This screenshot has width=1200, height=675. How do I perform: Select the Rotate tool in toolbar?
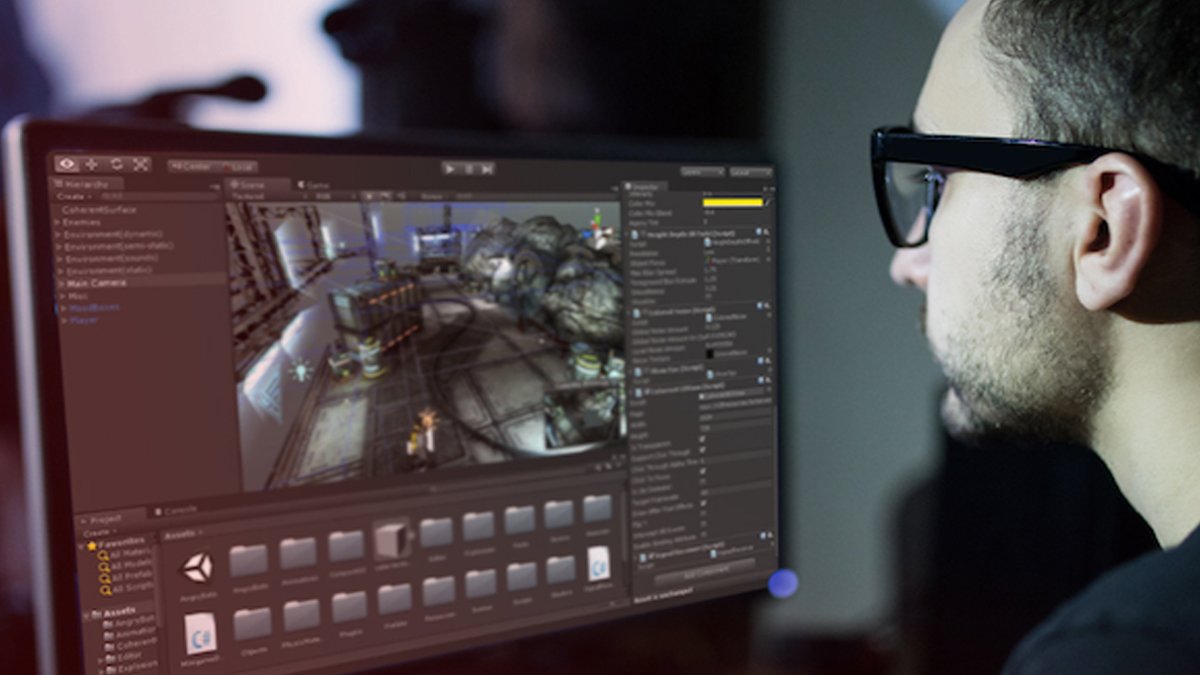[116, 164]
